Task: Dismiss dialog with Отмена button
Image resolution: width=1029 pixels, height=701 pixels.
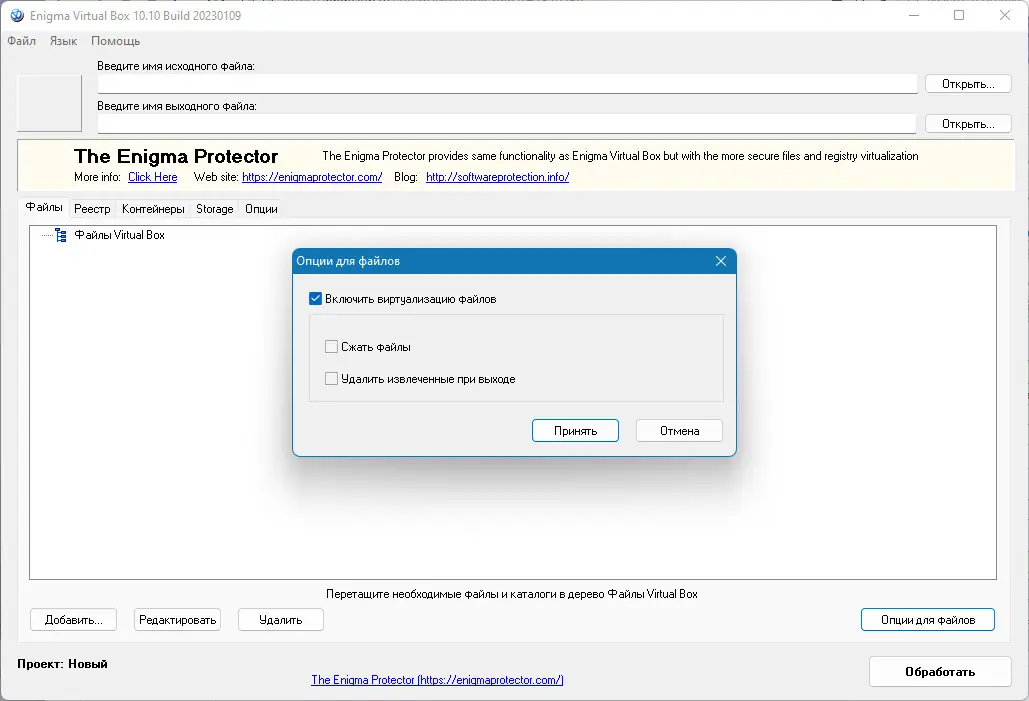Action: tap(679, 431)
